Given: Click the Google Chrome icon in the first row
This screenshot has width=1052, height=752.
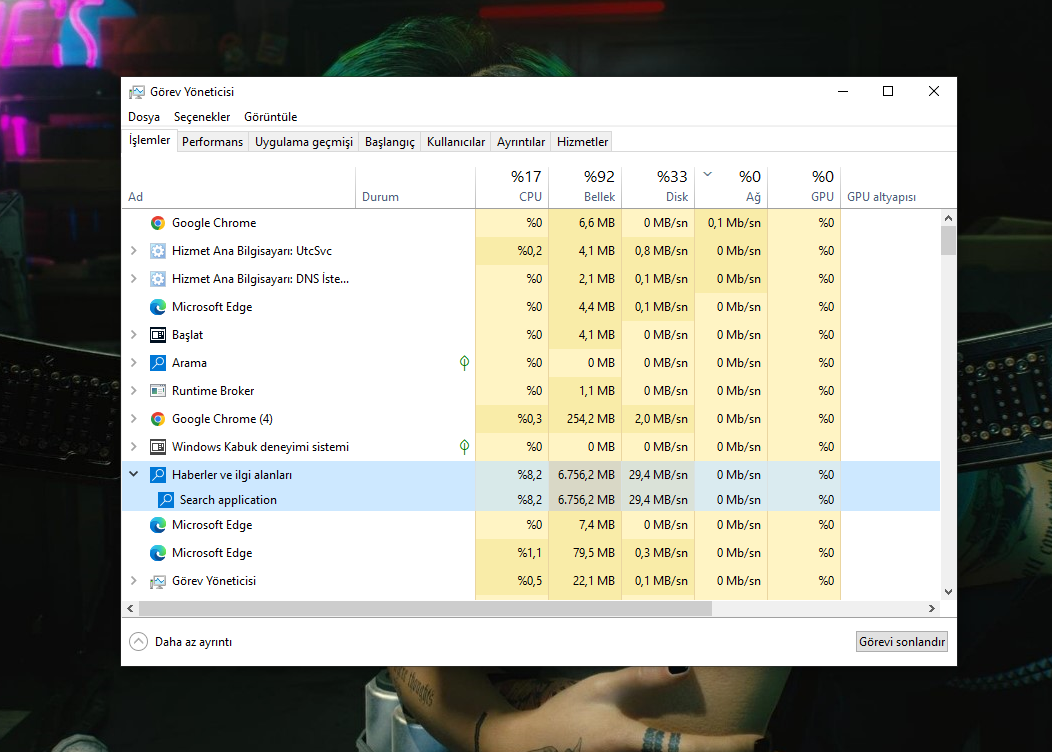Looking at the screenshot, I should (x=158, y=223).
